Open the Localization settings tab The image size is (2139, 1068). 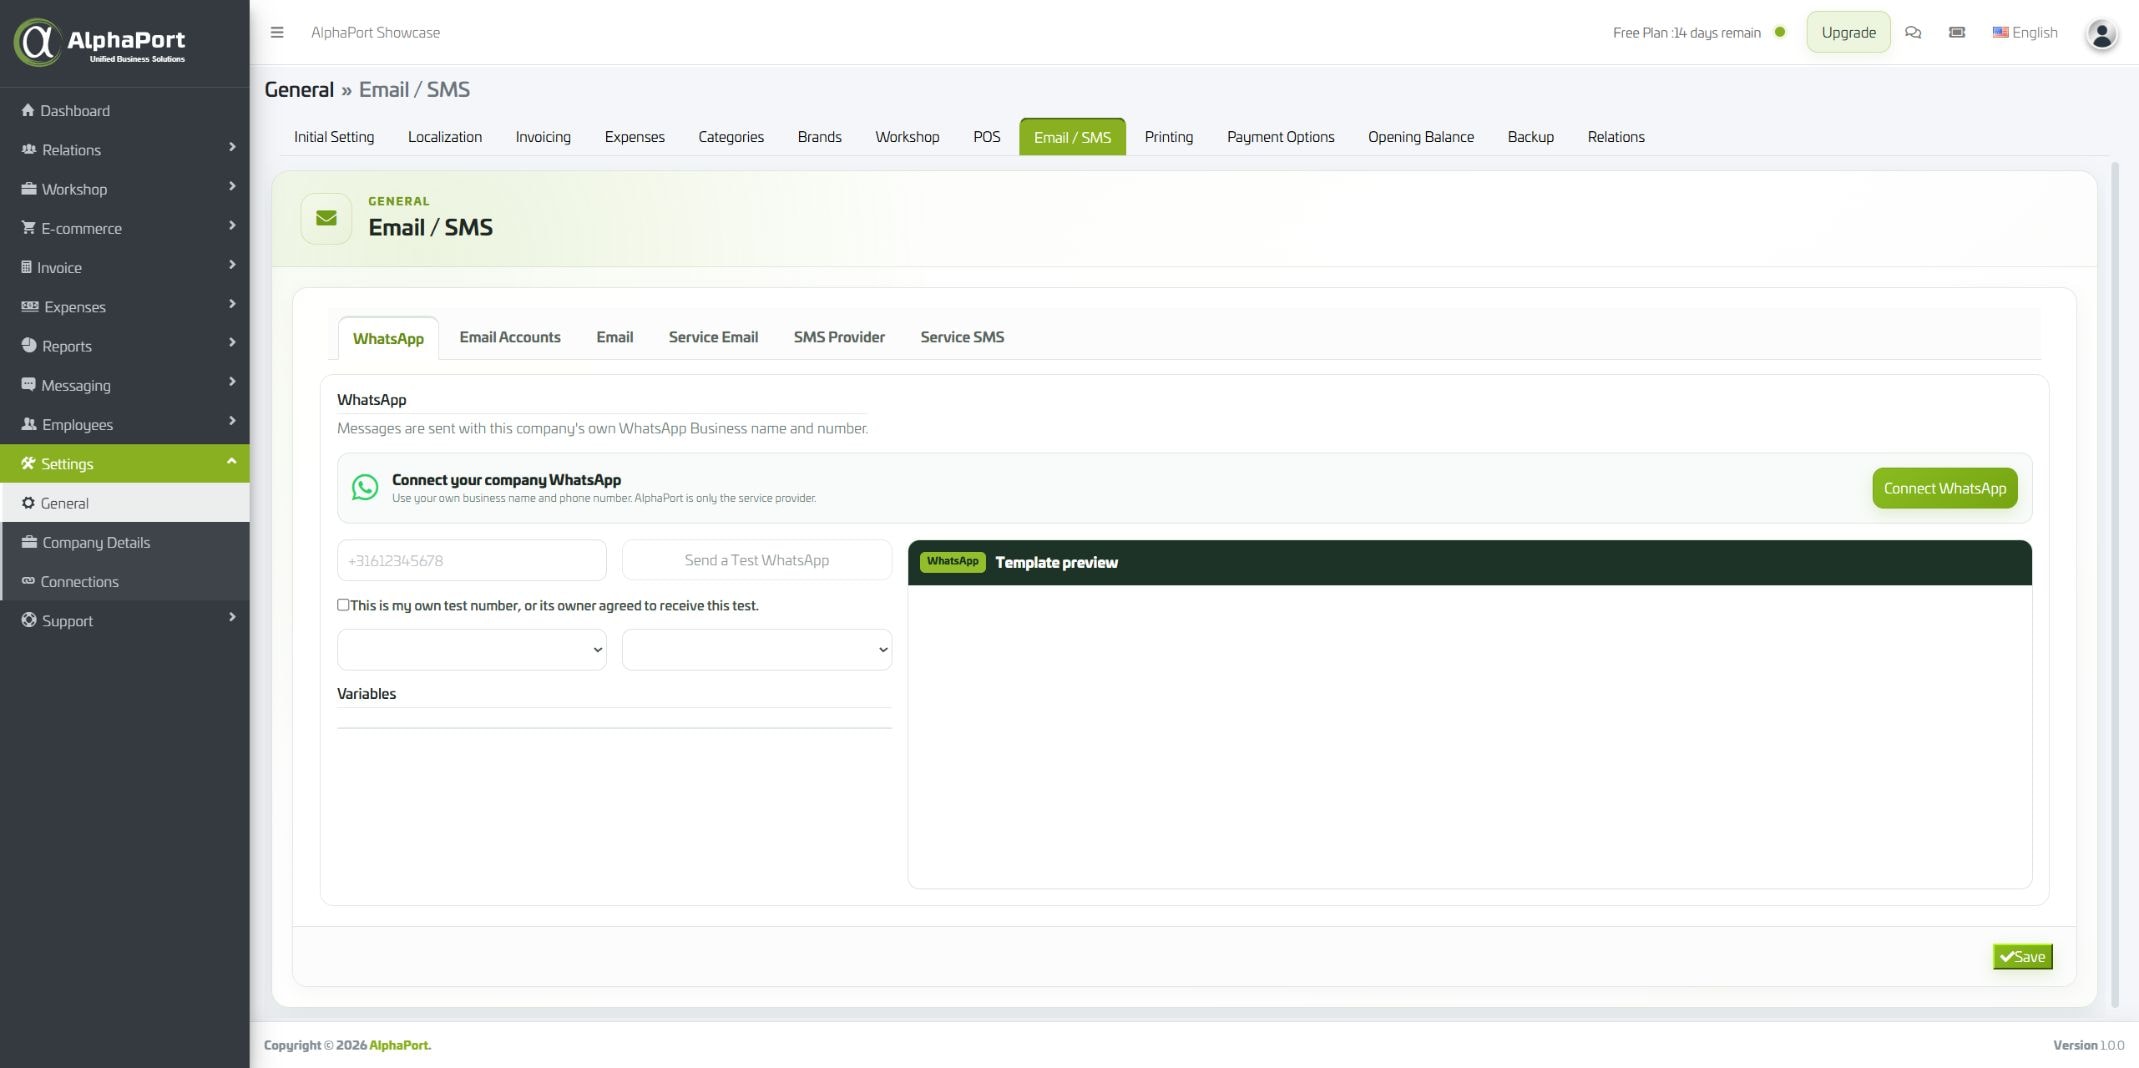(x=445, y=137)
